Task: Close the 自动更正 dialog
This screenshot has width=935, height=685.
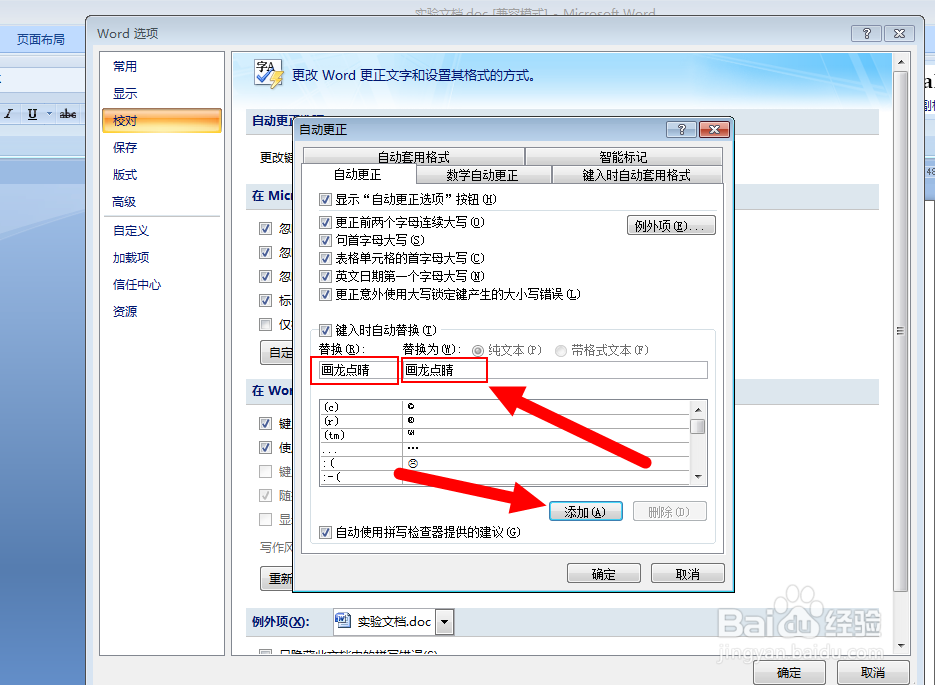Action: point(714,129)
